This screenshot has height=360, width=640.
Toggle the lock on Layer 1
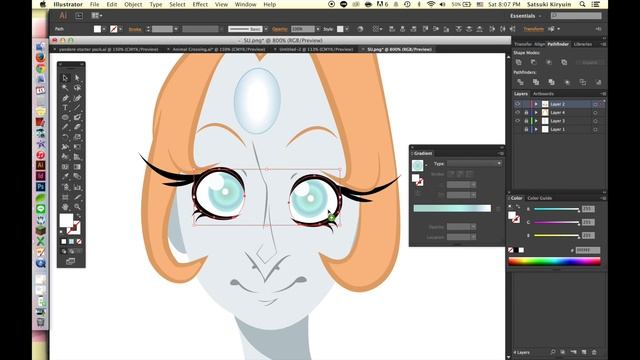(526, 129)
